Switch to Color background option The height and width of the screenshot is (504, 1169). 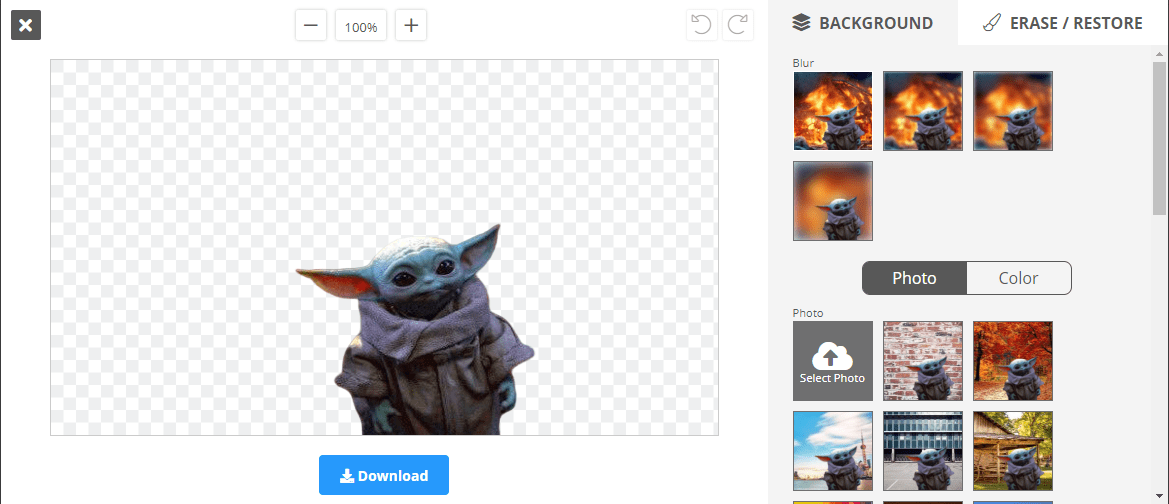[x=1018, y=278]
